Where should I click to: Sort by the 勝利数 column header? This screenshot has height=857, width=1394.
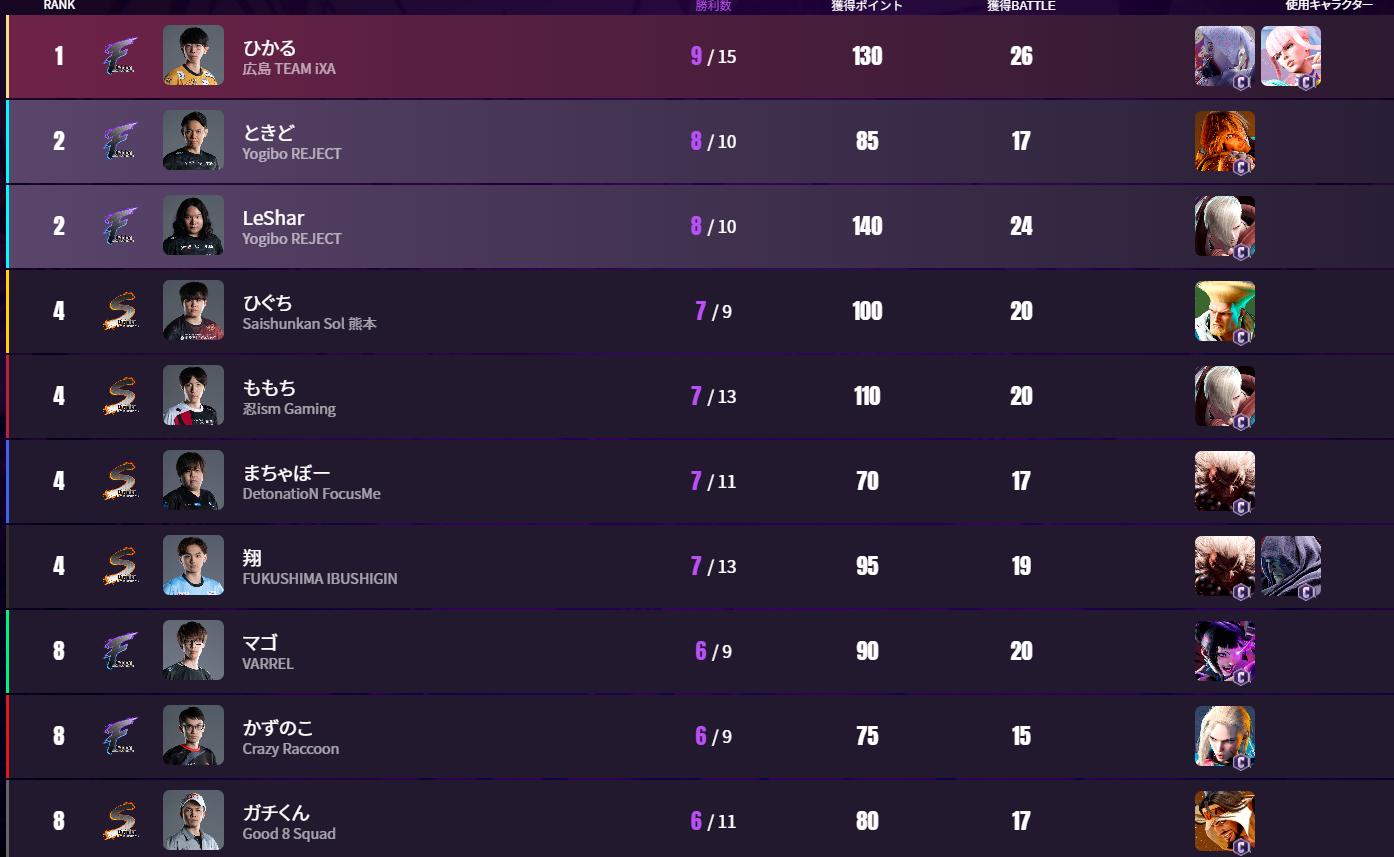(x=713, y=6)
